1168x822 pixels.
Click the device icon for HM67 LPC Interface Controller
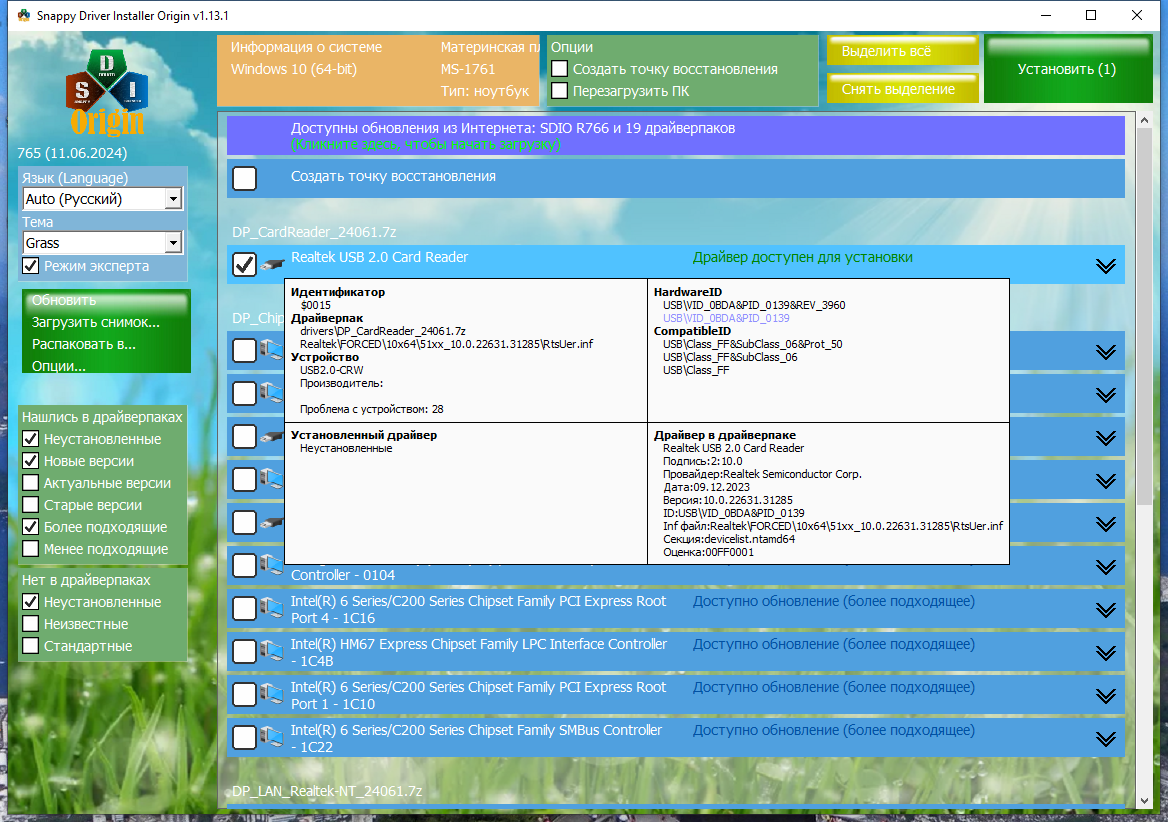click(272, 652)
